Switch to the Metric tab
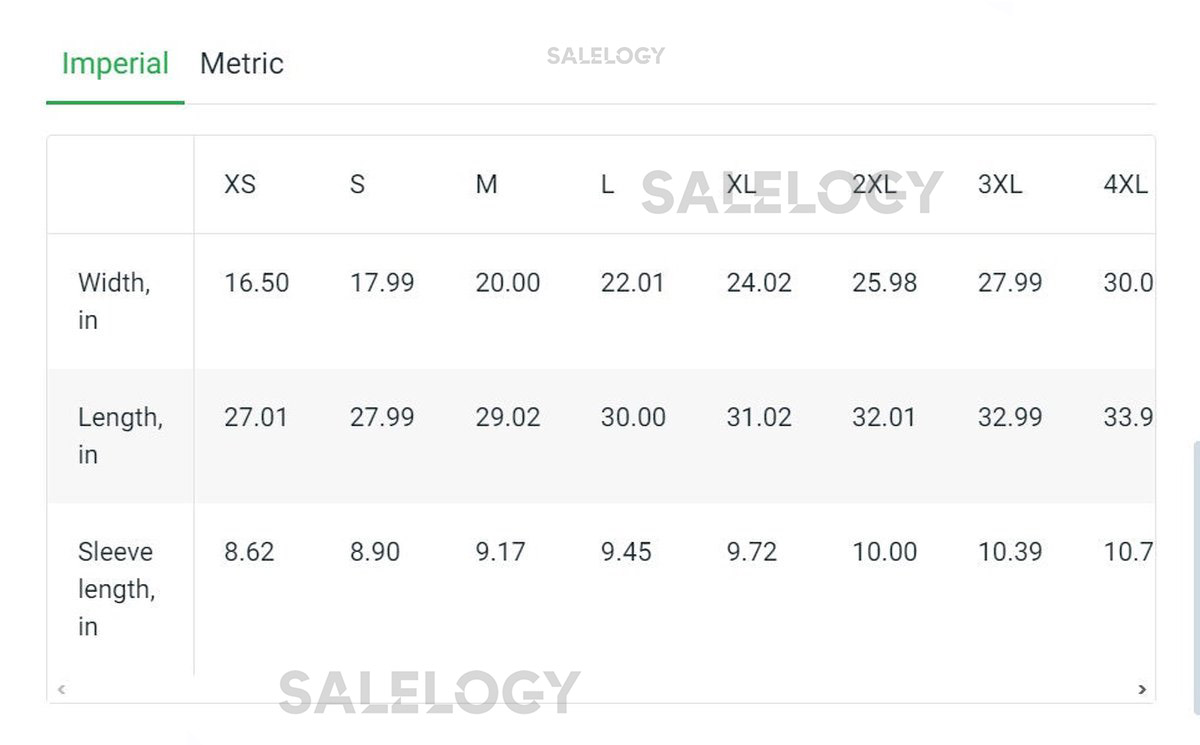The width and height of the screenshot is (1200, 745). pos(242,64)
